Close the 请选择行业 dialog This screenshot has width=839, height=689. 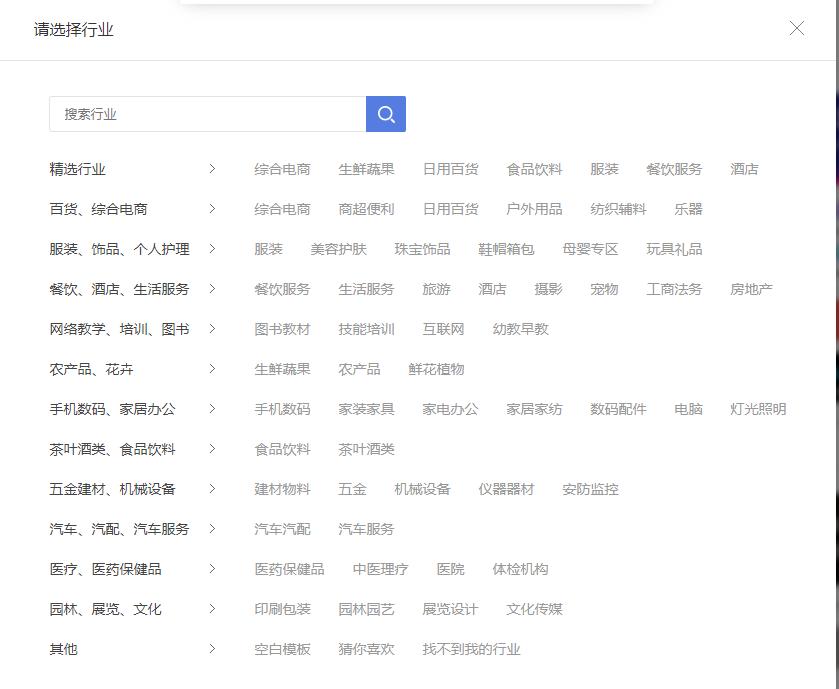point(796,29)
